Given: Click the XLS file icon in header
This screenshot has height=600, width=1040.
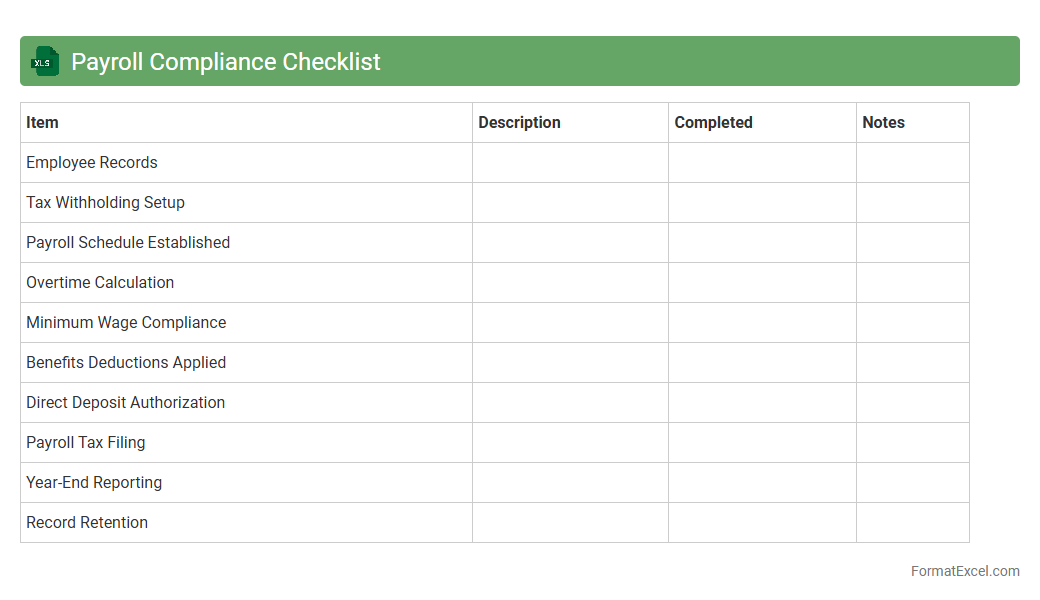Looking at the screenshot, I should click(44, 62).
